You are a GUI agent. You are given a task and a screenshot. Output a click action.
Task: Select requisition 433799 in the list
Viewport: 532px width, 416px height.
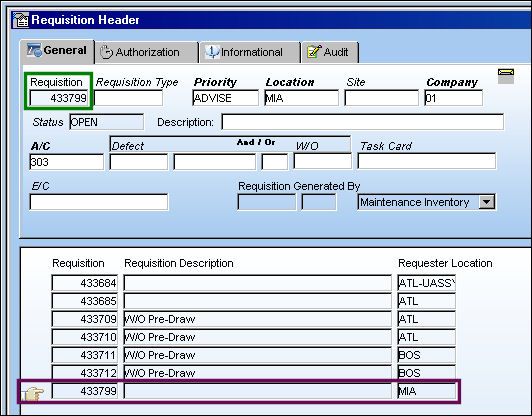tap(84, 391)
